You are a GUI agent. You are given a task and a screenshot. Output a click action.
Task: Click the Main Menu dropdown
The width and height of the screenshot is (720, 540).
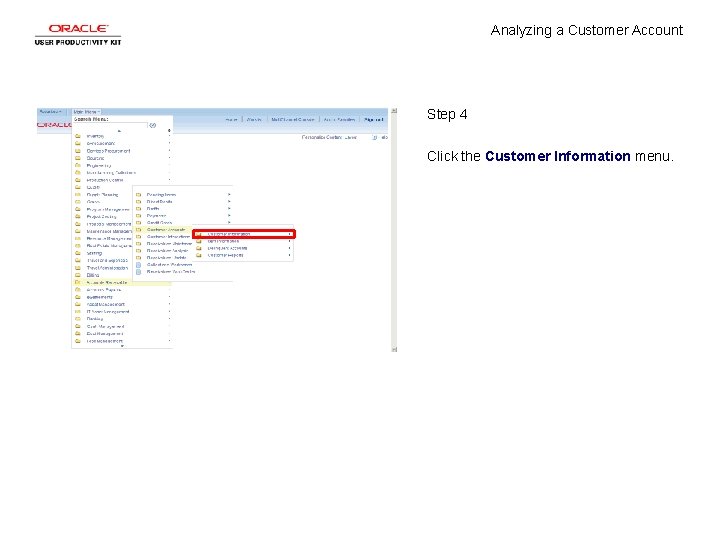pyautogui.click(x=86, y=112)
